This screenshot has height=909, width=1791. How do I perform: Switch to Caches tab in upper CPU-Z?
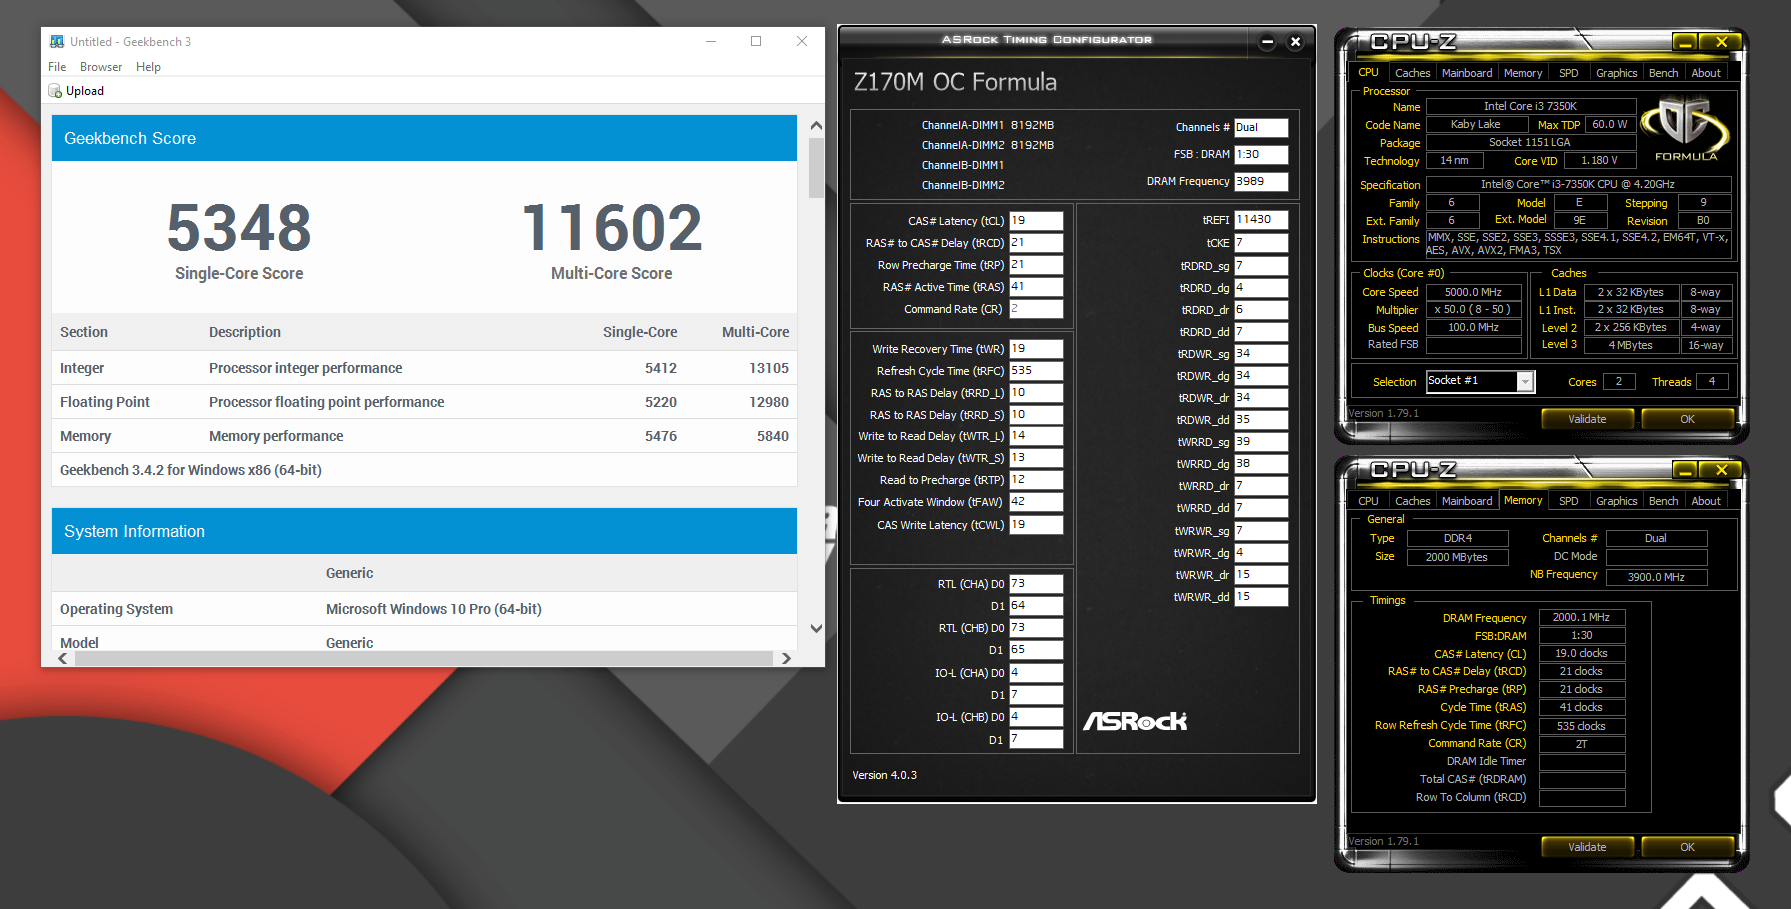pyautogui.click(x=1412, y=73)
